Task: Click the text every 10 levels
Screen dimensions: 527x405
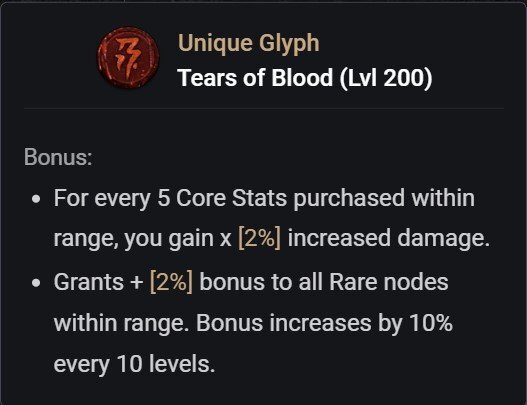Action: pyautogui.click(x=134, y=365)
